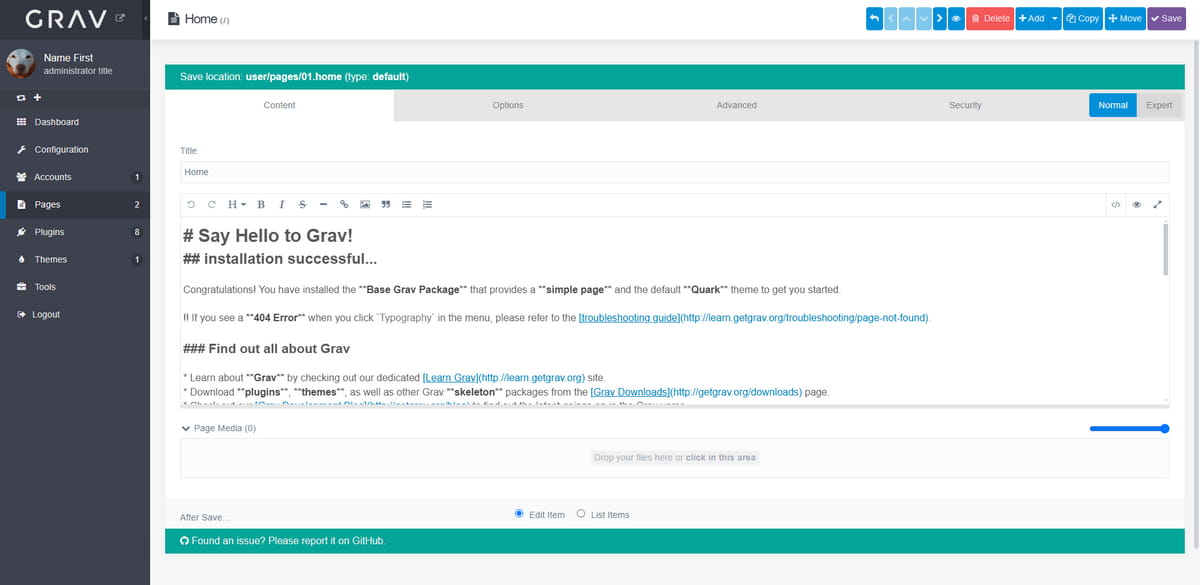The width and height of the screenshot is (1200, 585).
Task: Expand the editor to fullscreen
Action: 1157,204
